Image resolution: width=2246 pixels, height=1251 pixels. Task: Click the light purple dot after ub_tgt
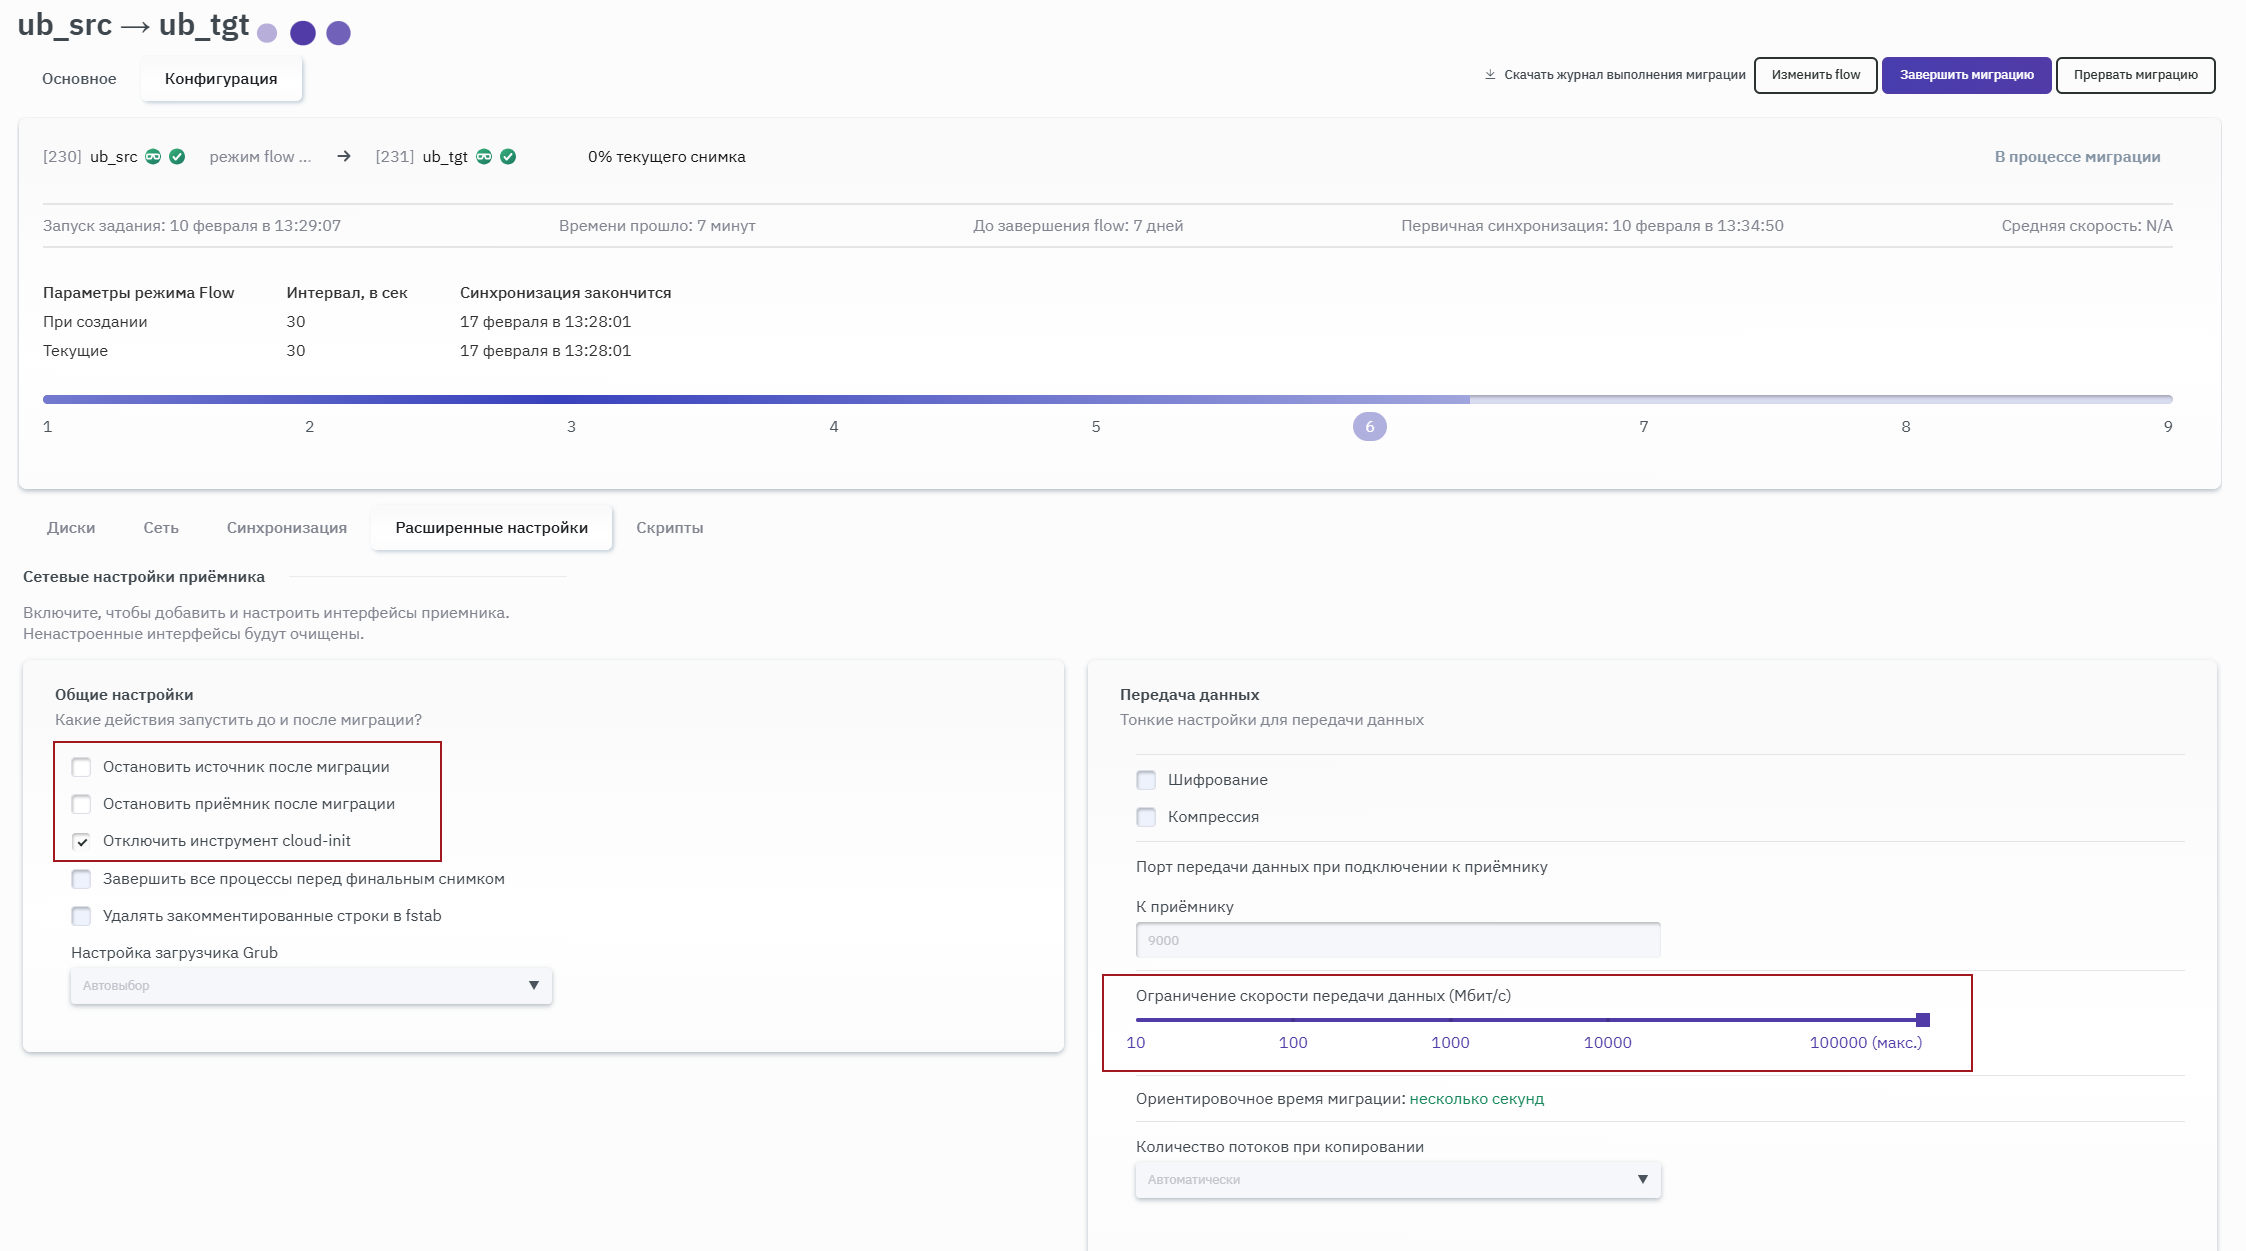[267, 33]
